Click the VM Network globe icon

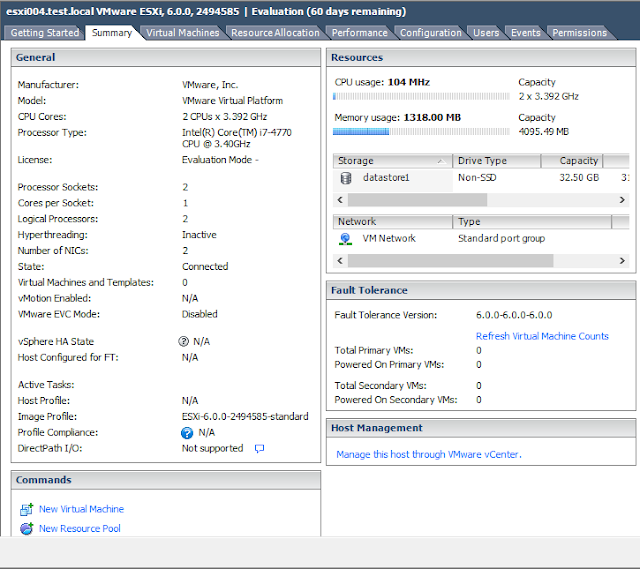click(345, 239)
